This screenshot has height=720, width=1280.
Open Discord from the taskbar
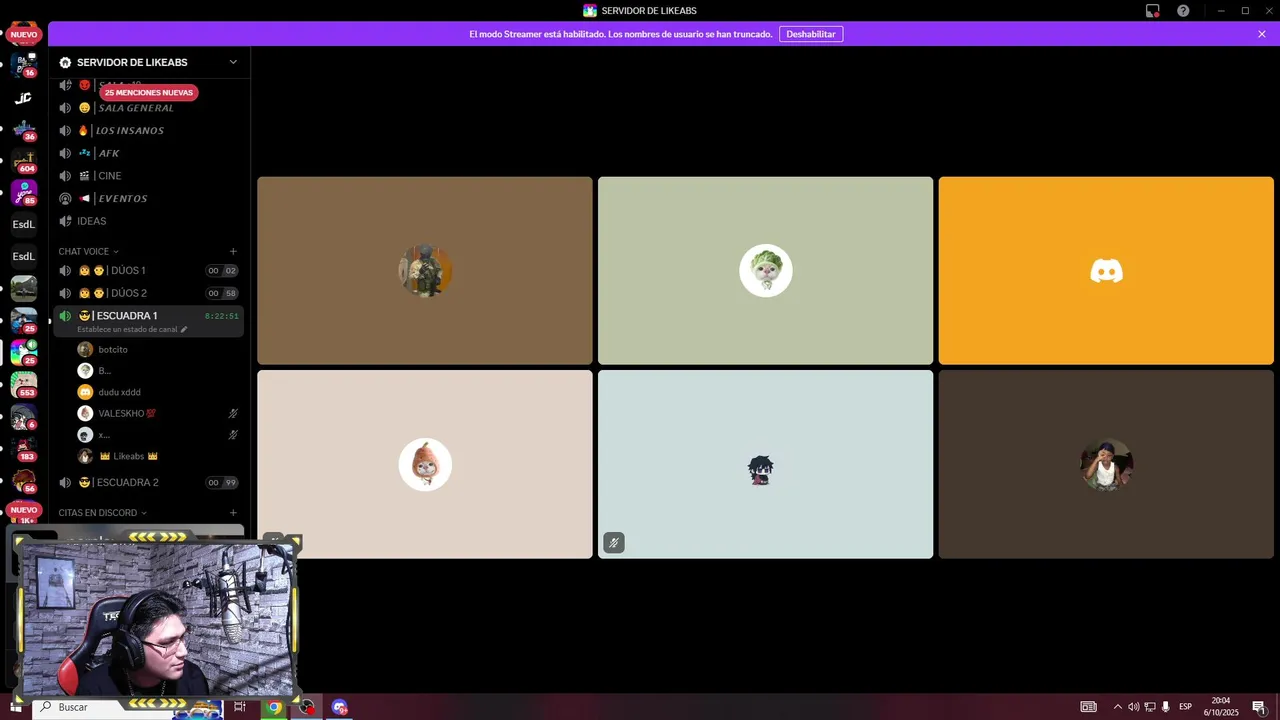340,707
